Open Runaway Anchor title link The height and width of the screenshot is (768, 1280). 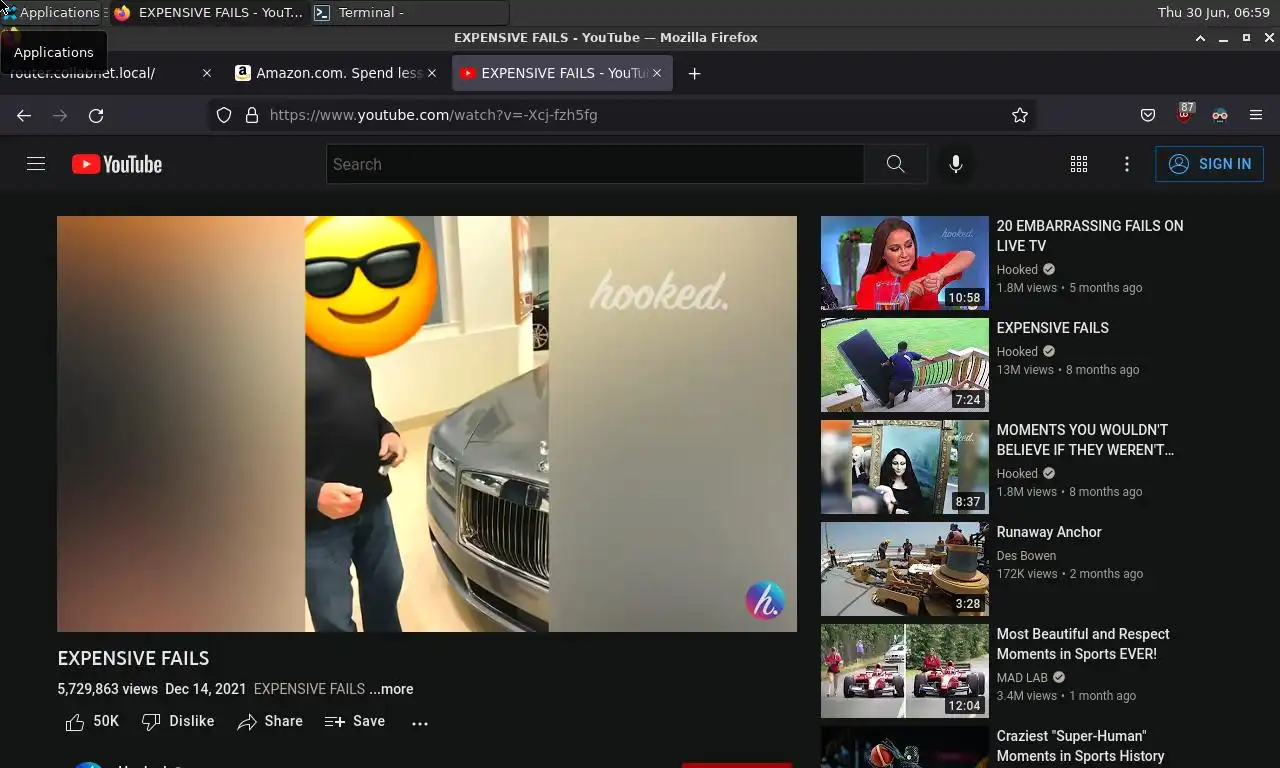(x=1049, y=532)
